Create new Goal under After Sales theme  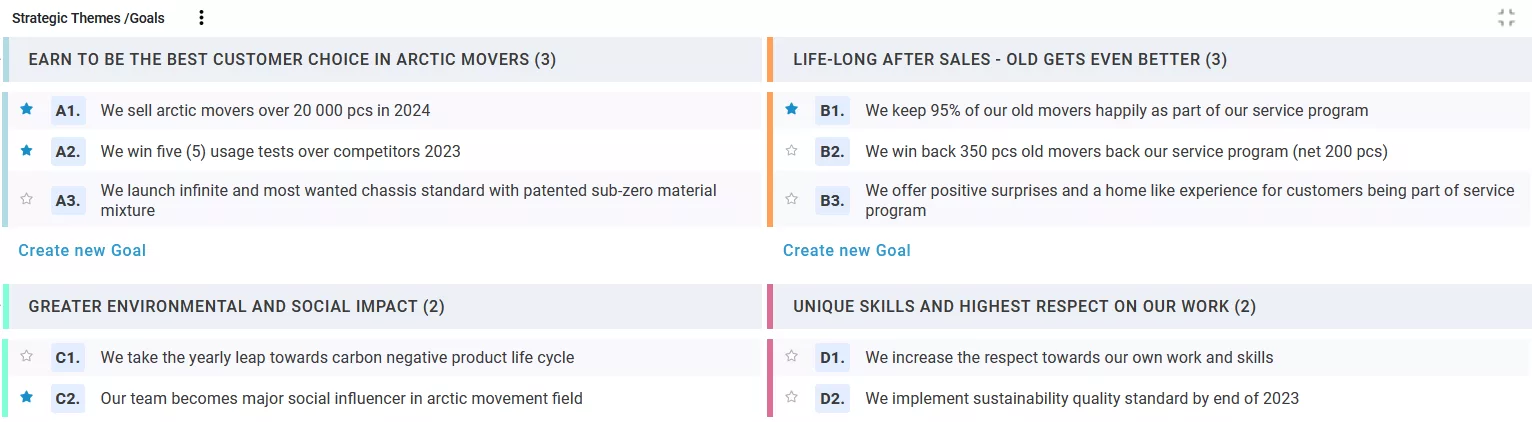[x=847, y=250]
